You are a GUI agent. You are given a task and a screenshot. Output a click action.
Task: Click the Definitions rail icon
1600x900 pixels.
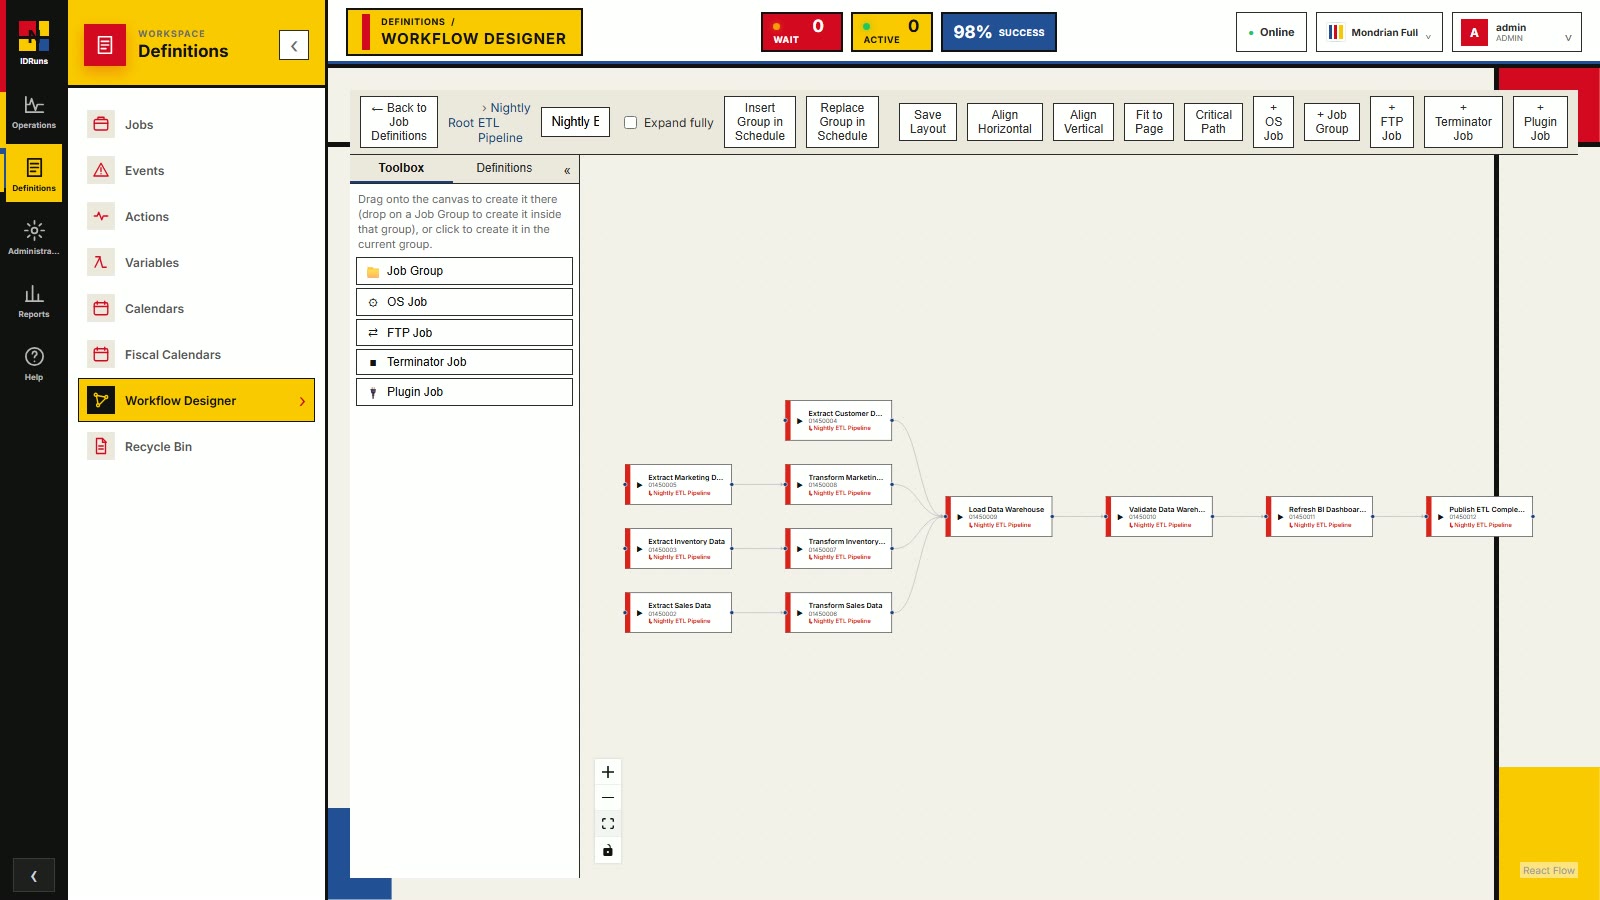click(34, 174)
